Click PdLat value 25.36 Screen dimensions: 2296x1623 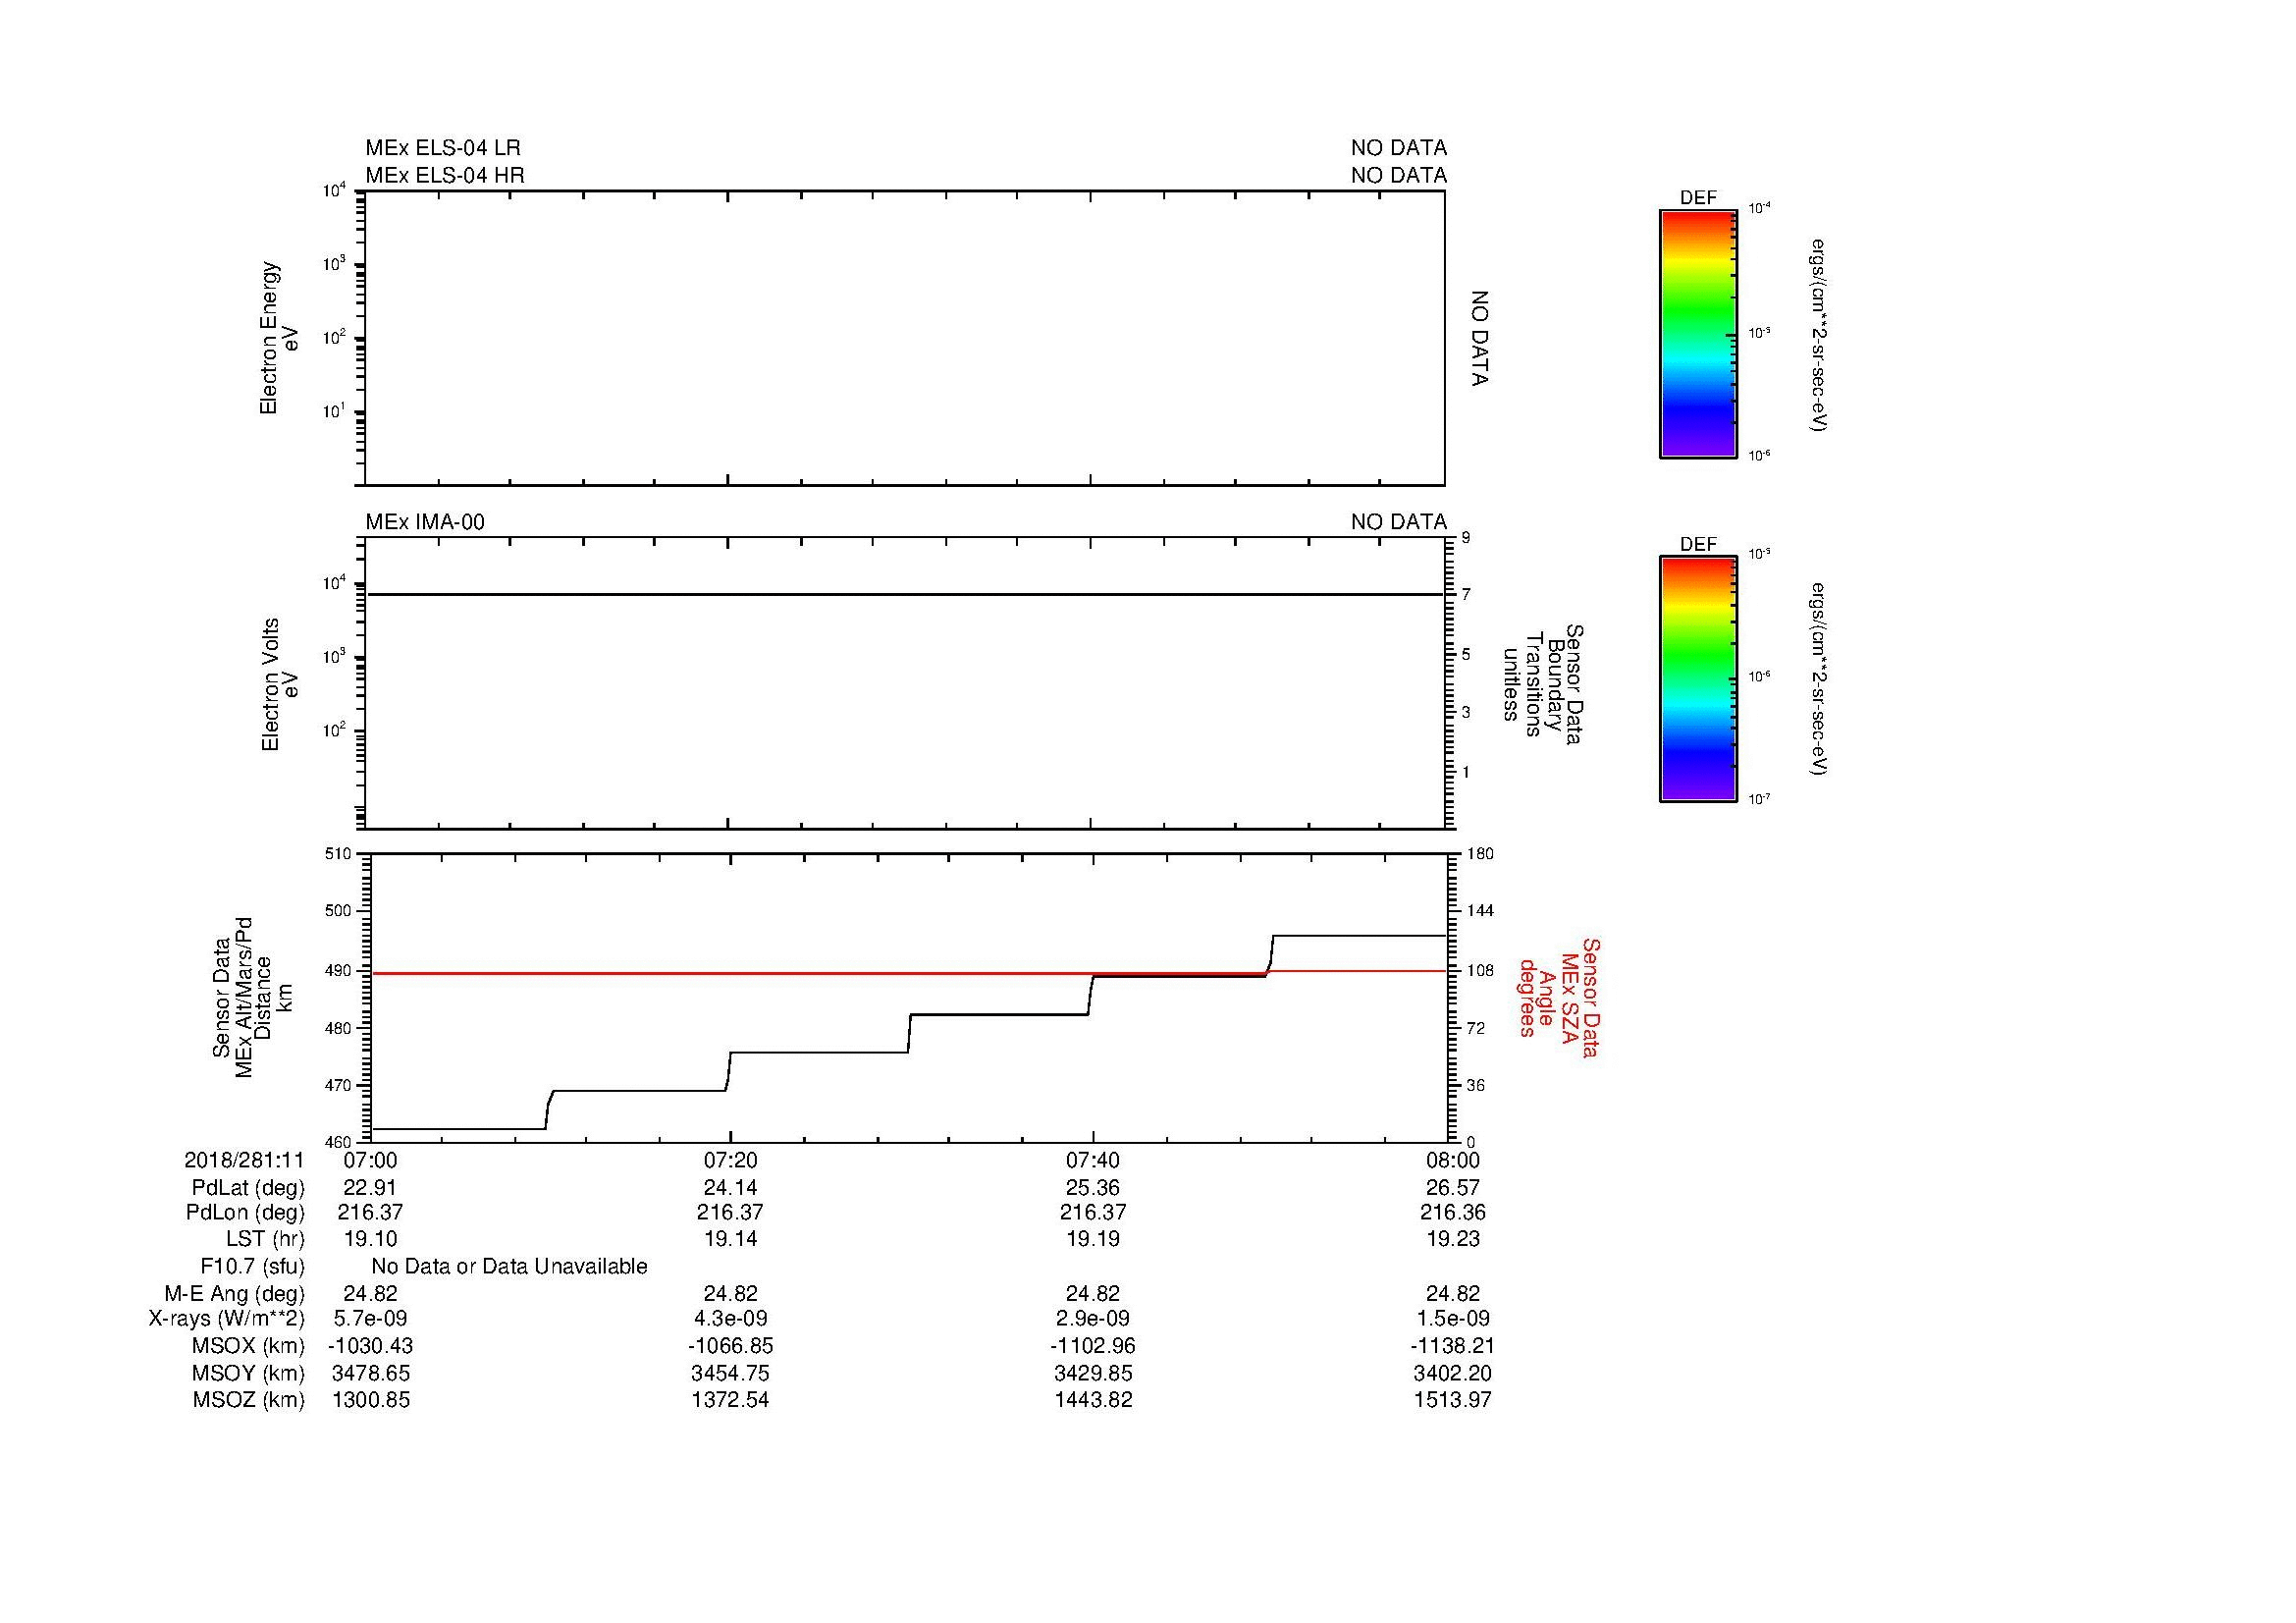1093,1188
